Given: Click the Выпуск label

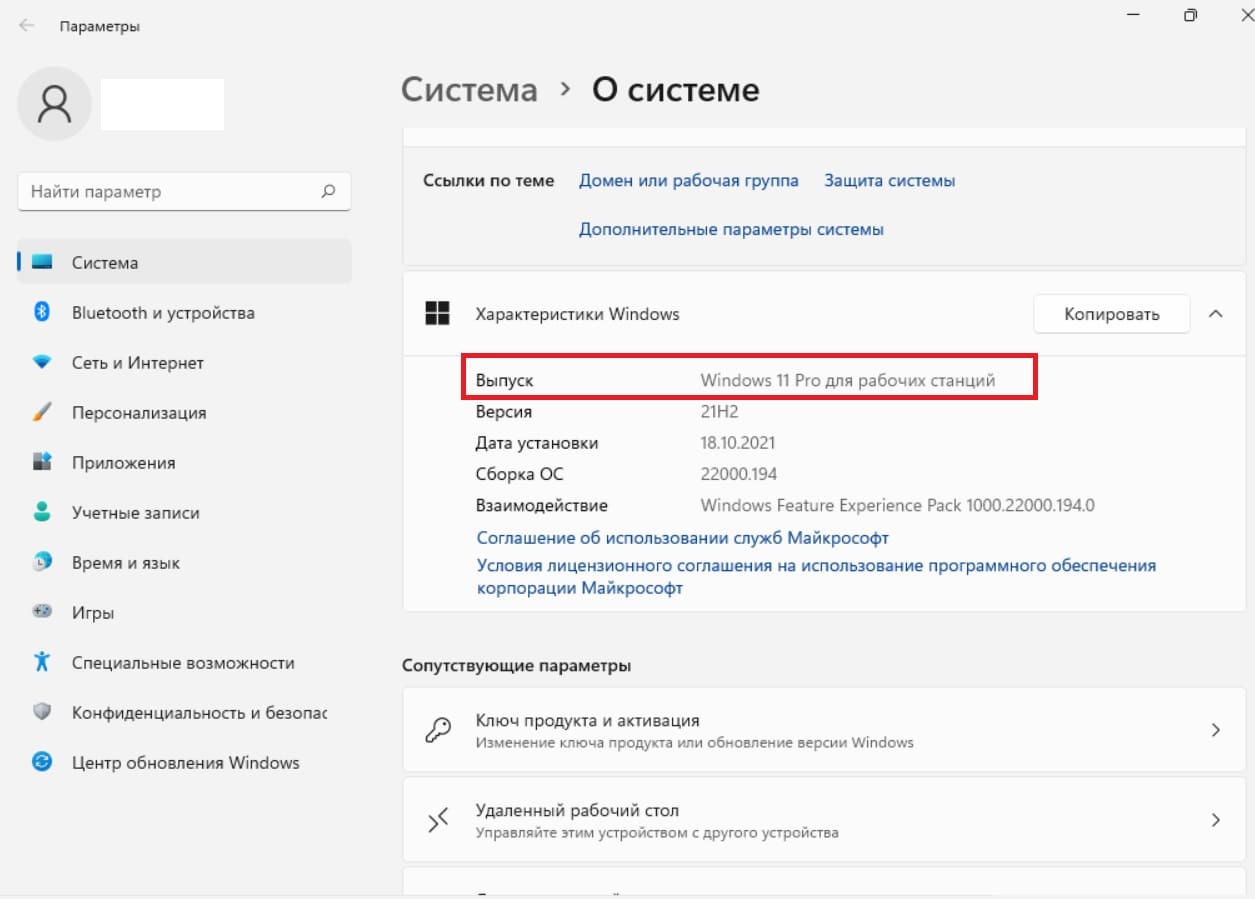Looking at the screenshot, I should (505, 381).
